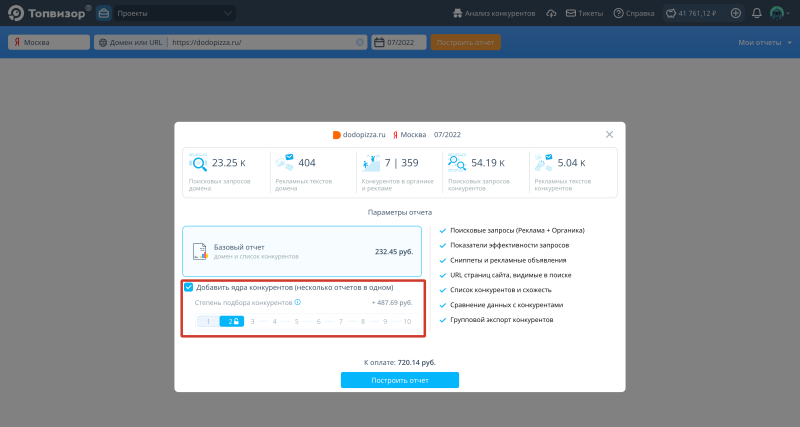
Task: Clear the URL field with X icon
Action: 360,42
